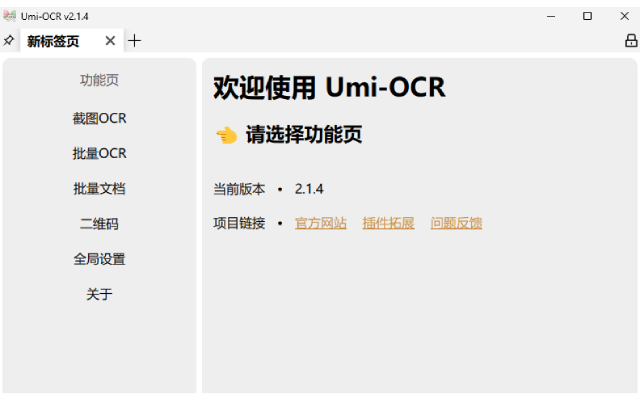The height and width of the screenshot is (400, 640).
Task: Minimize the Umi-OCR window
Action: (551, 16)
